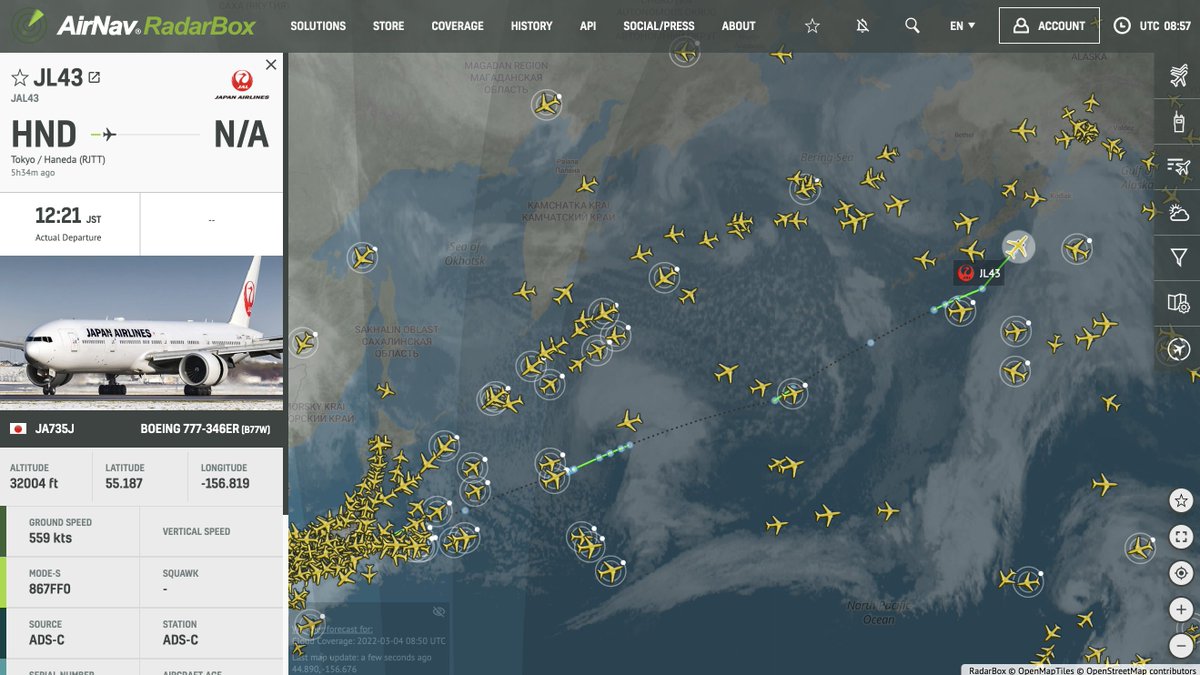
Task: Open the HISTORY menu item
Action: tap(531, 26)
